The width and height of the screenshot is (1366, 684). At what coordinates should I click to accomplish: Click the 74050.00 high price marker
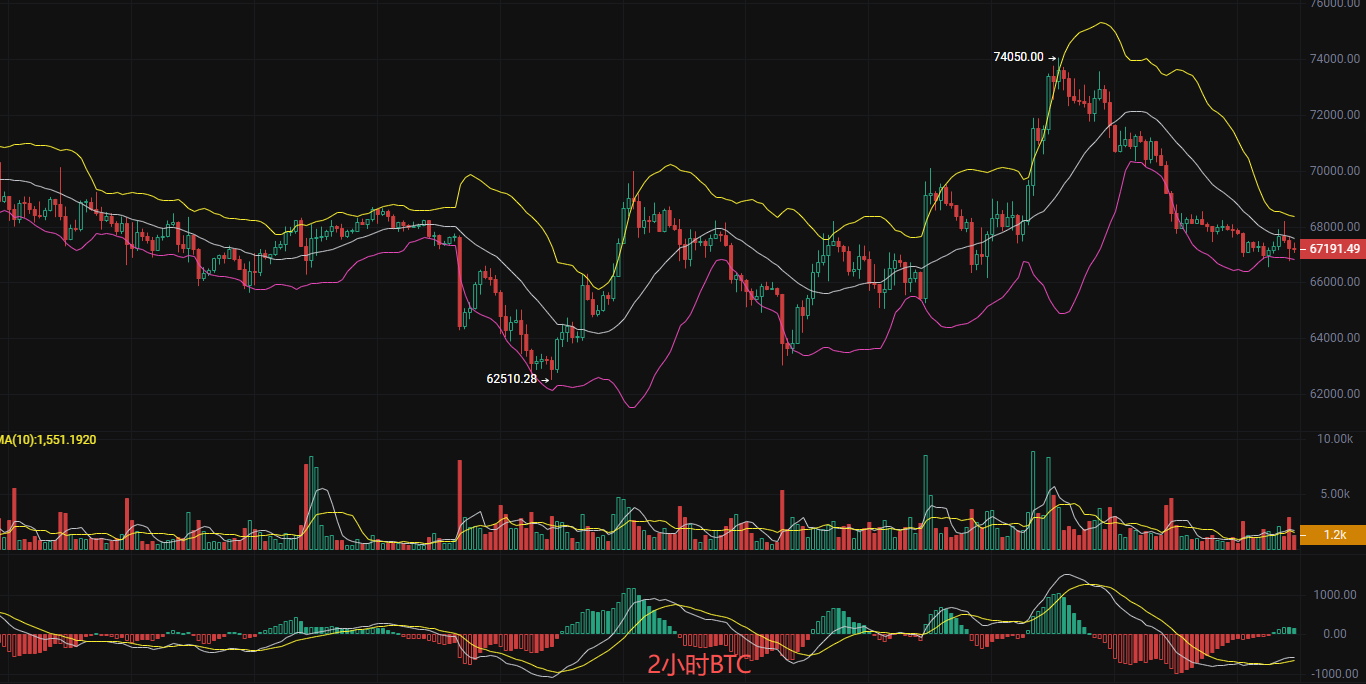tap(1017, 58)
